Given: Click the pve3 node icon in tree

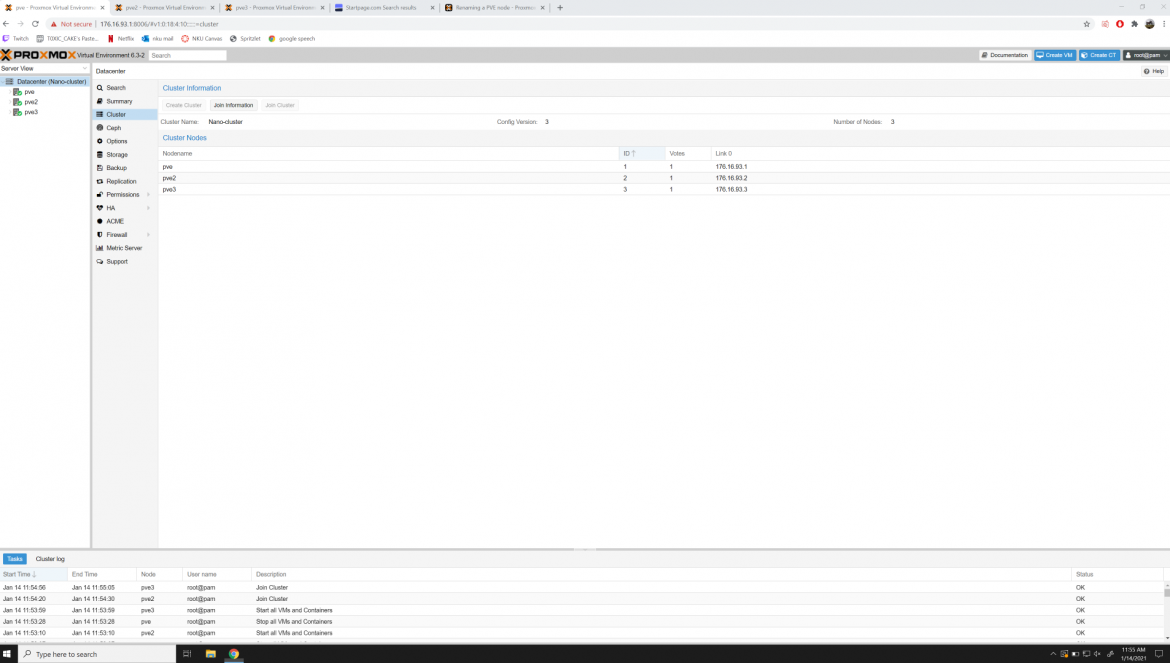Looking at the screenshot, I should 17,113.
